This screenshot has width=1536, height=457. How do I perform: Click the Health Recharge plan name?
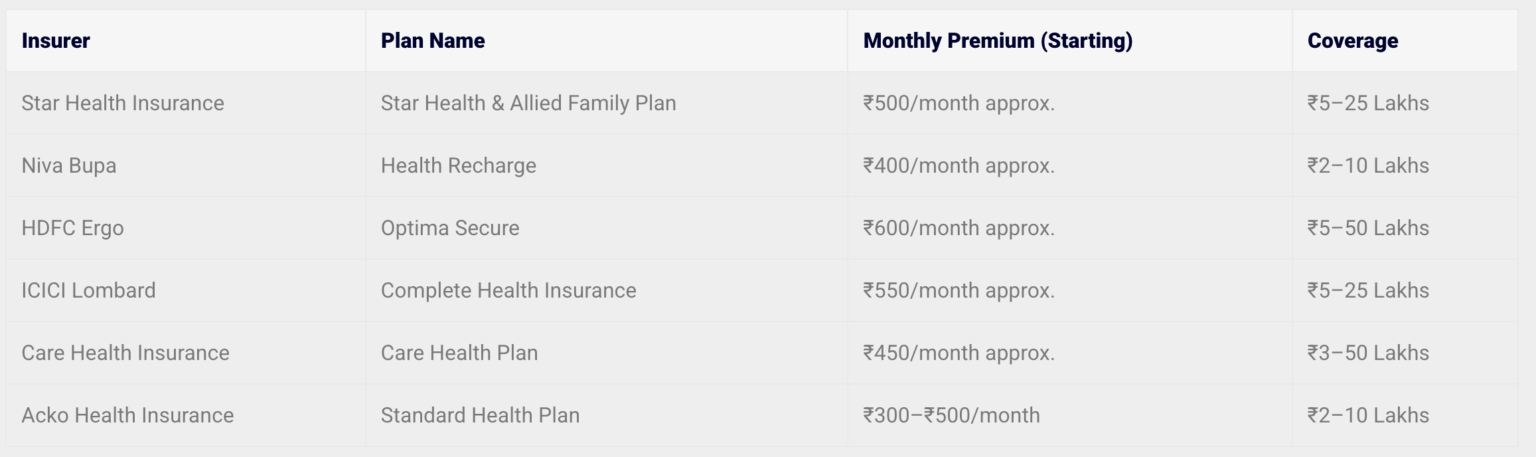pyautogui.click(x=458, y=166)
